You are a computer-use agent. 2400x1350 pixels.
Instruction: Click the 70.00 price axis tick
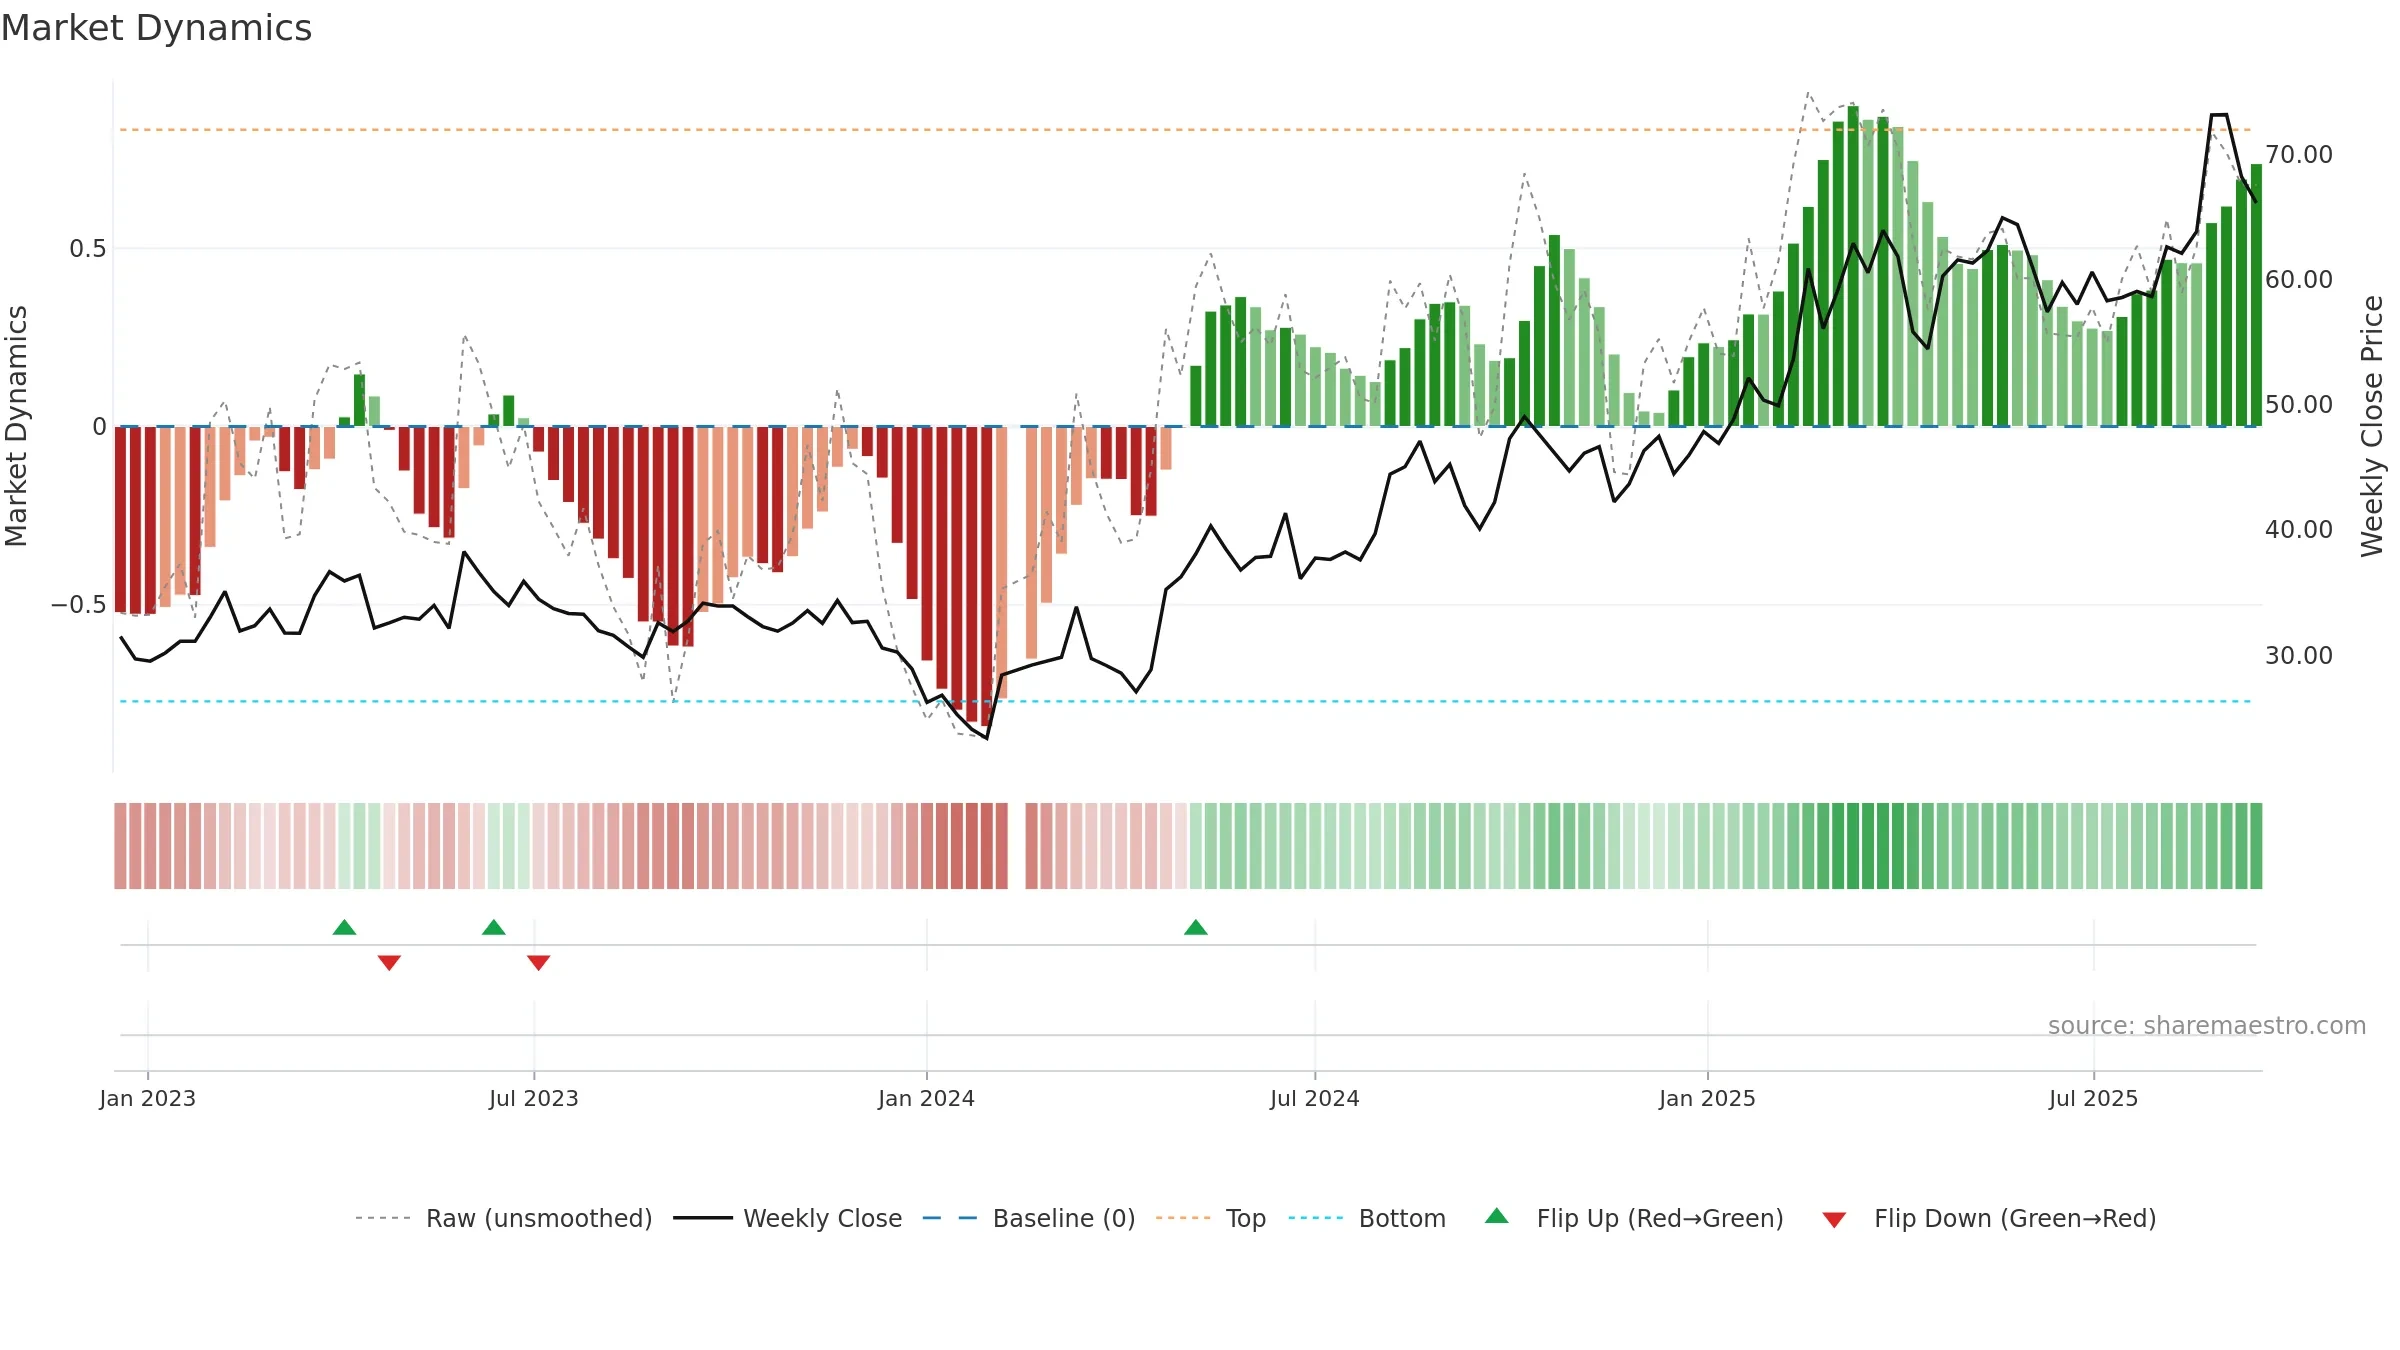coord(2299,154)
